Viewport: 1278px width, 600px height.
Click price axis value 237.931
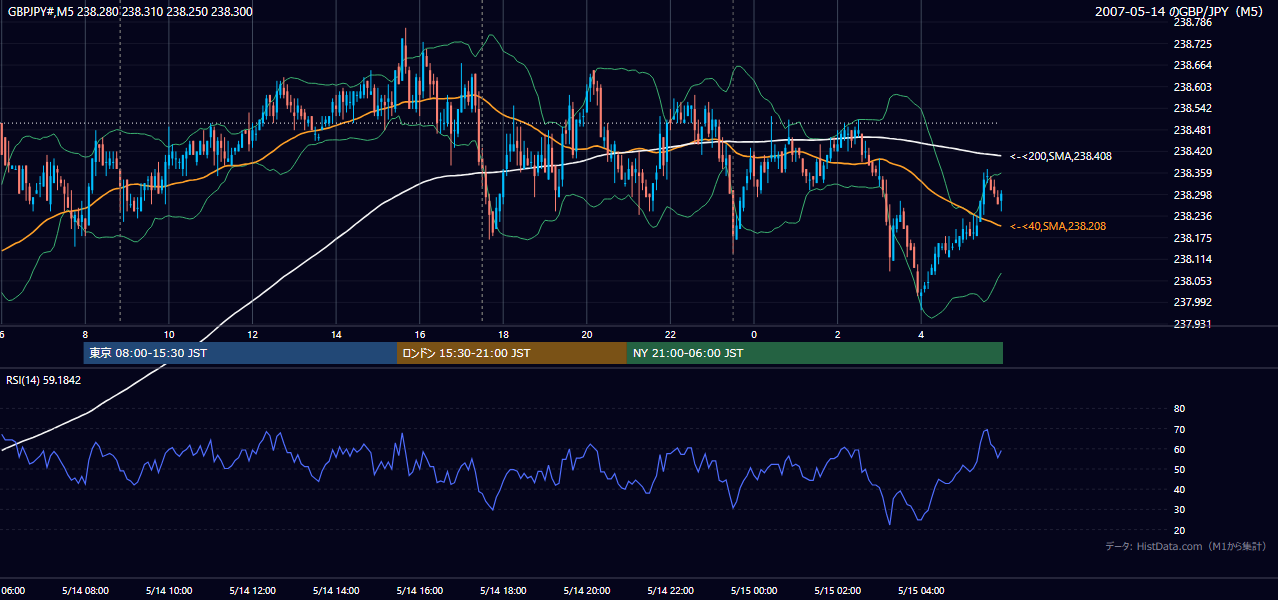(x=1192, y=324)
